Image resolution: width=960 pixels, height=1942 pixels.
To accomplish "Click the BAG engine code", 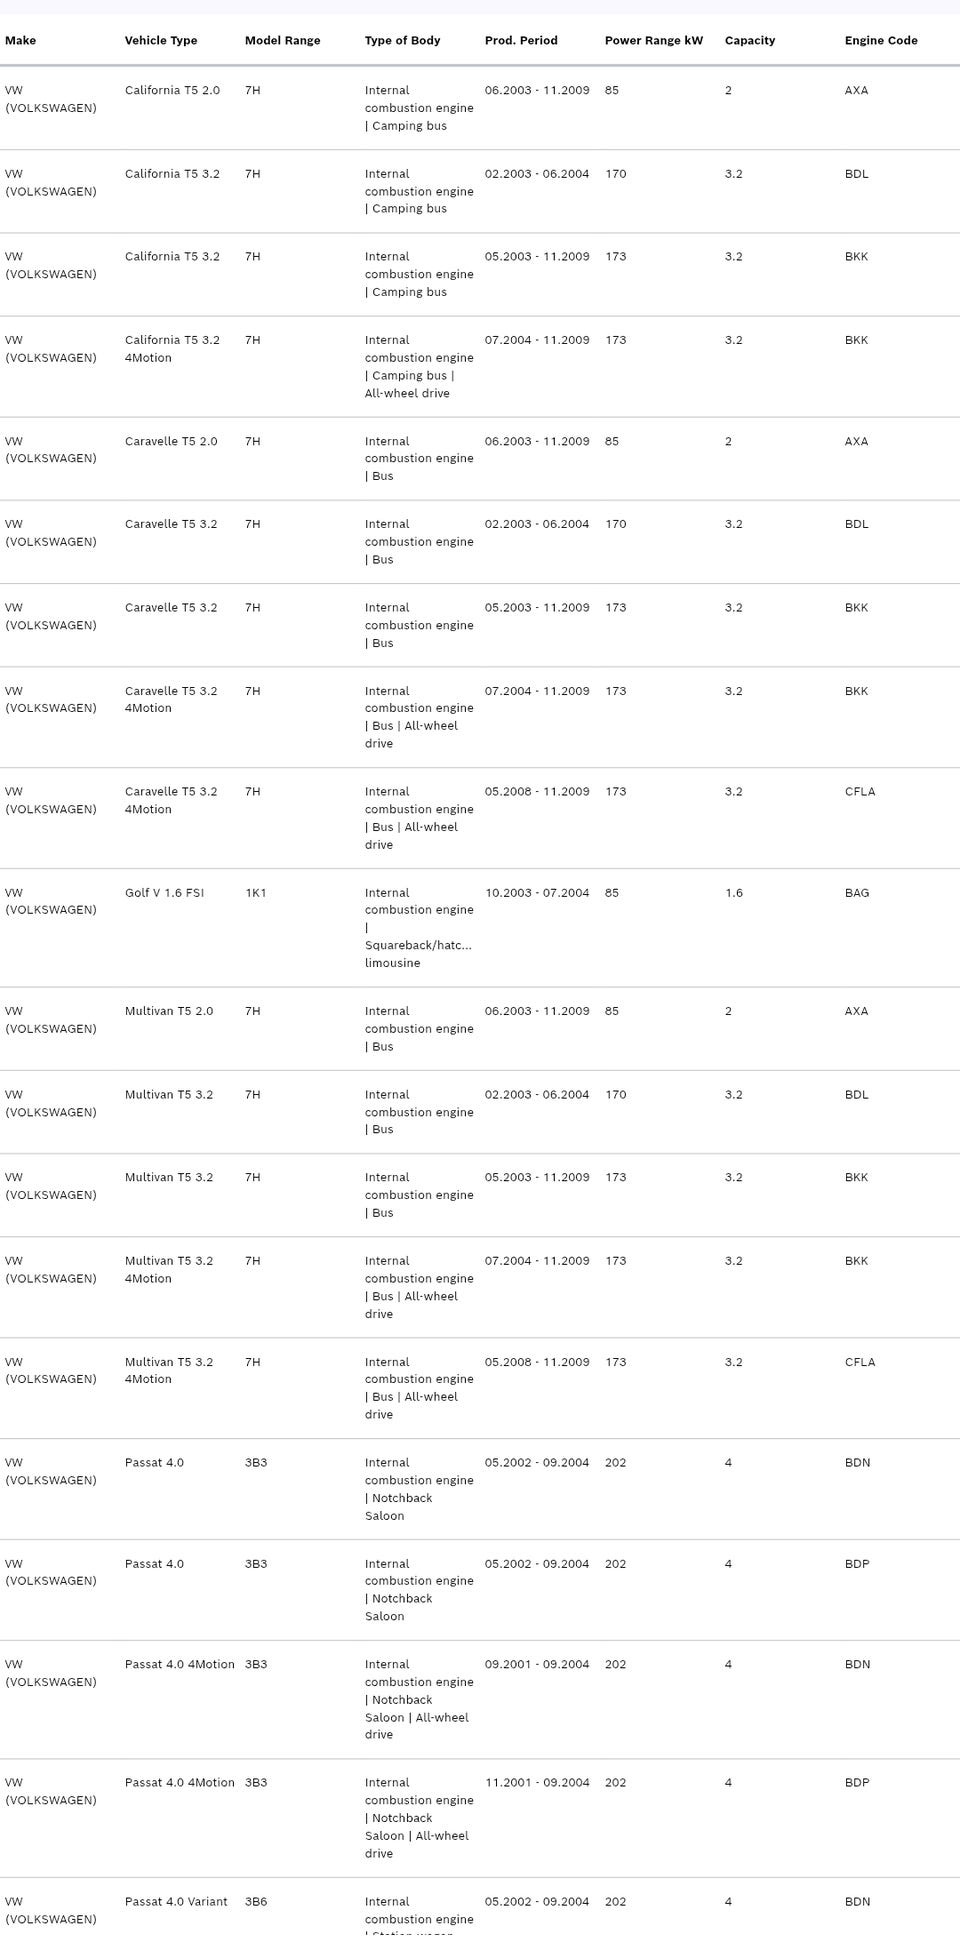I will tap(857, 893).
